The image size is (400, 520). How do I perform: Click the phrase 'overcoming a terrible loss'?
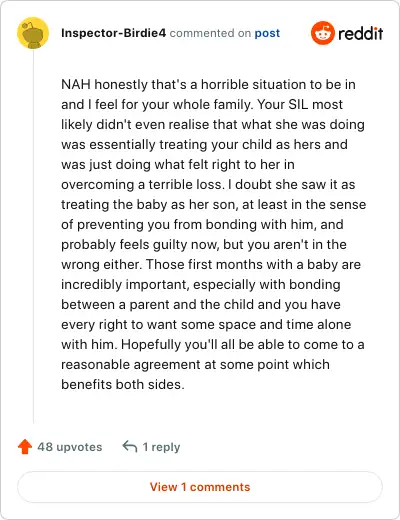click(141, 184)
